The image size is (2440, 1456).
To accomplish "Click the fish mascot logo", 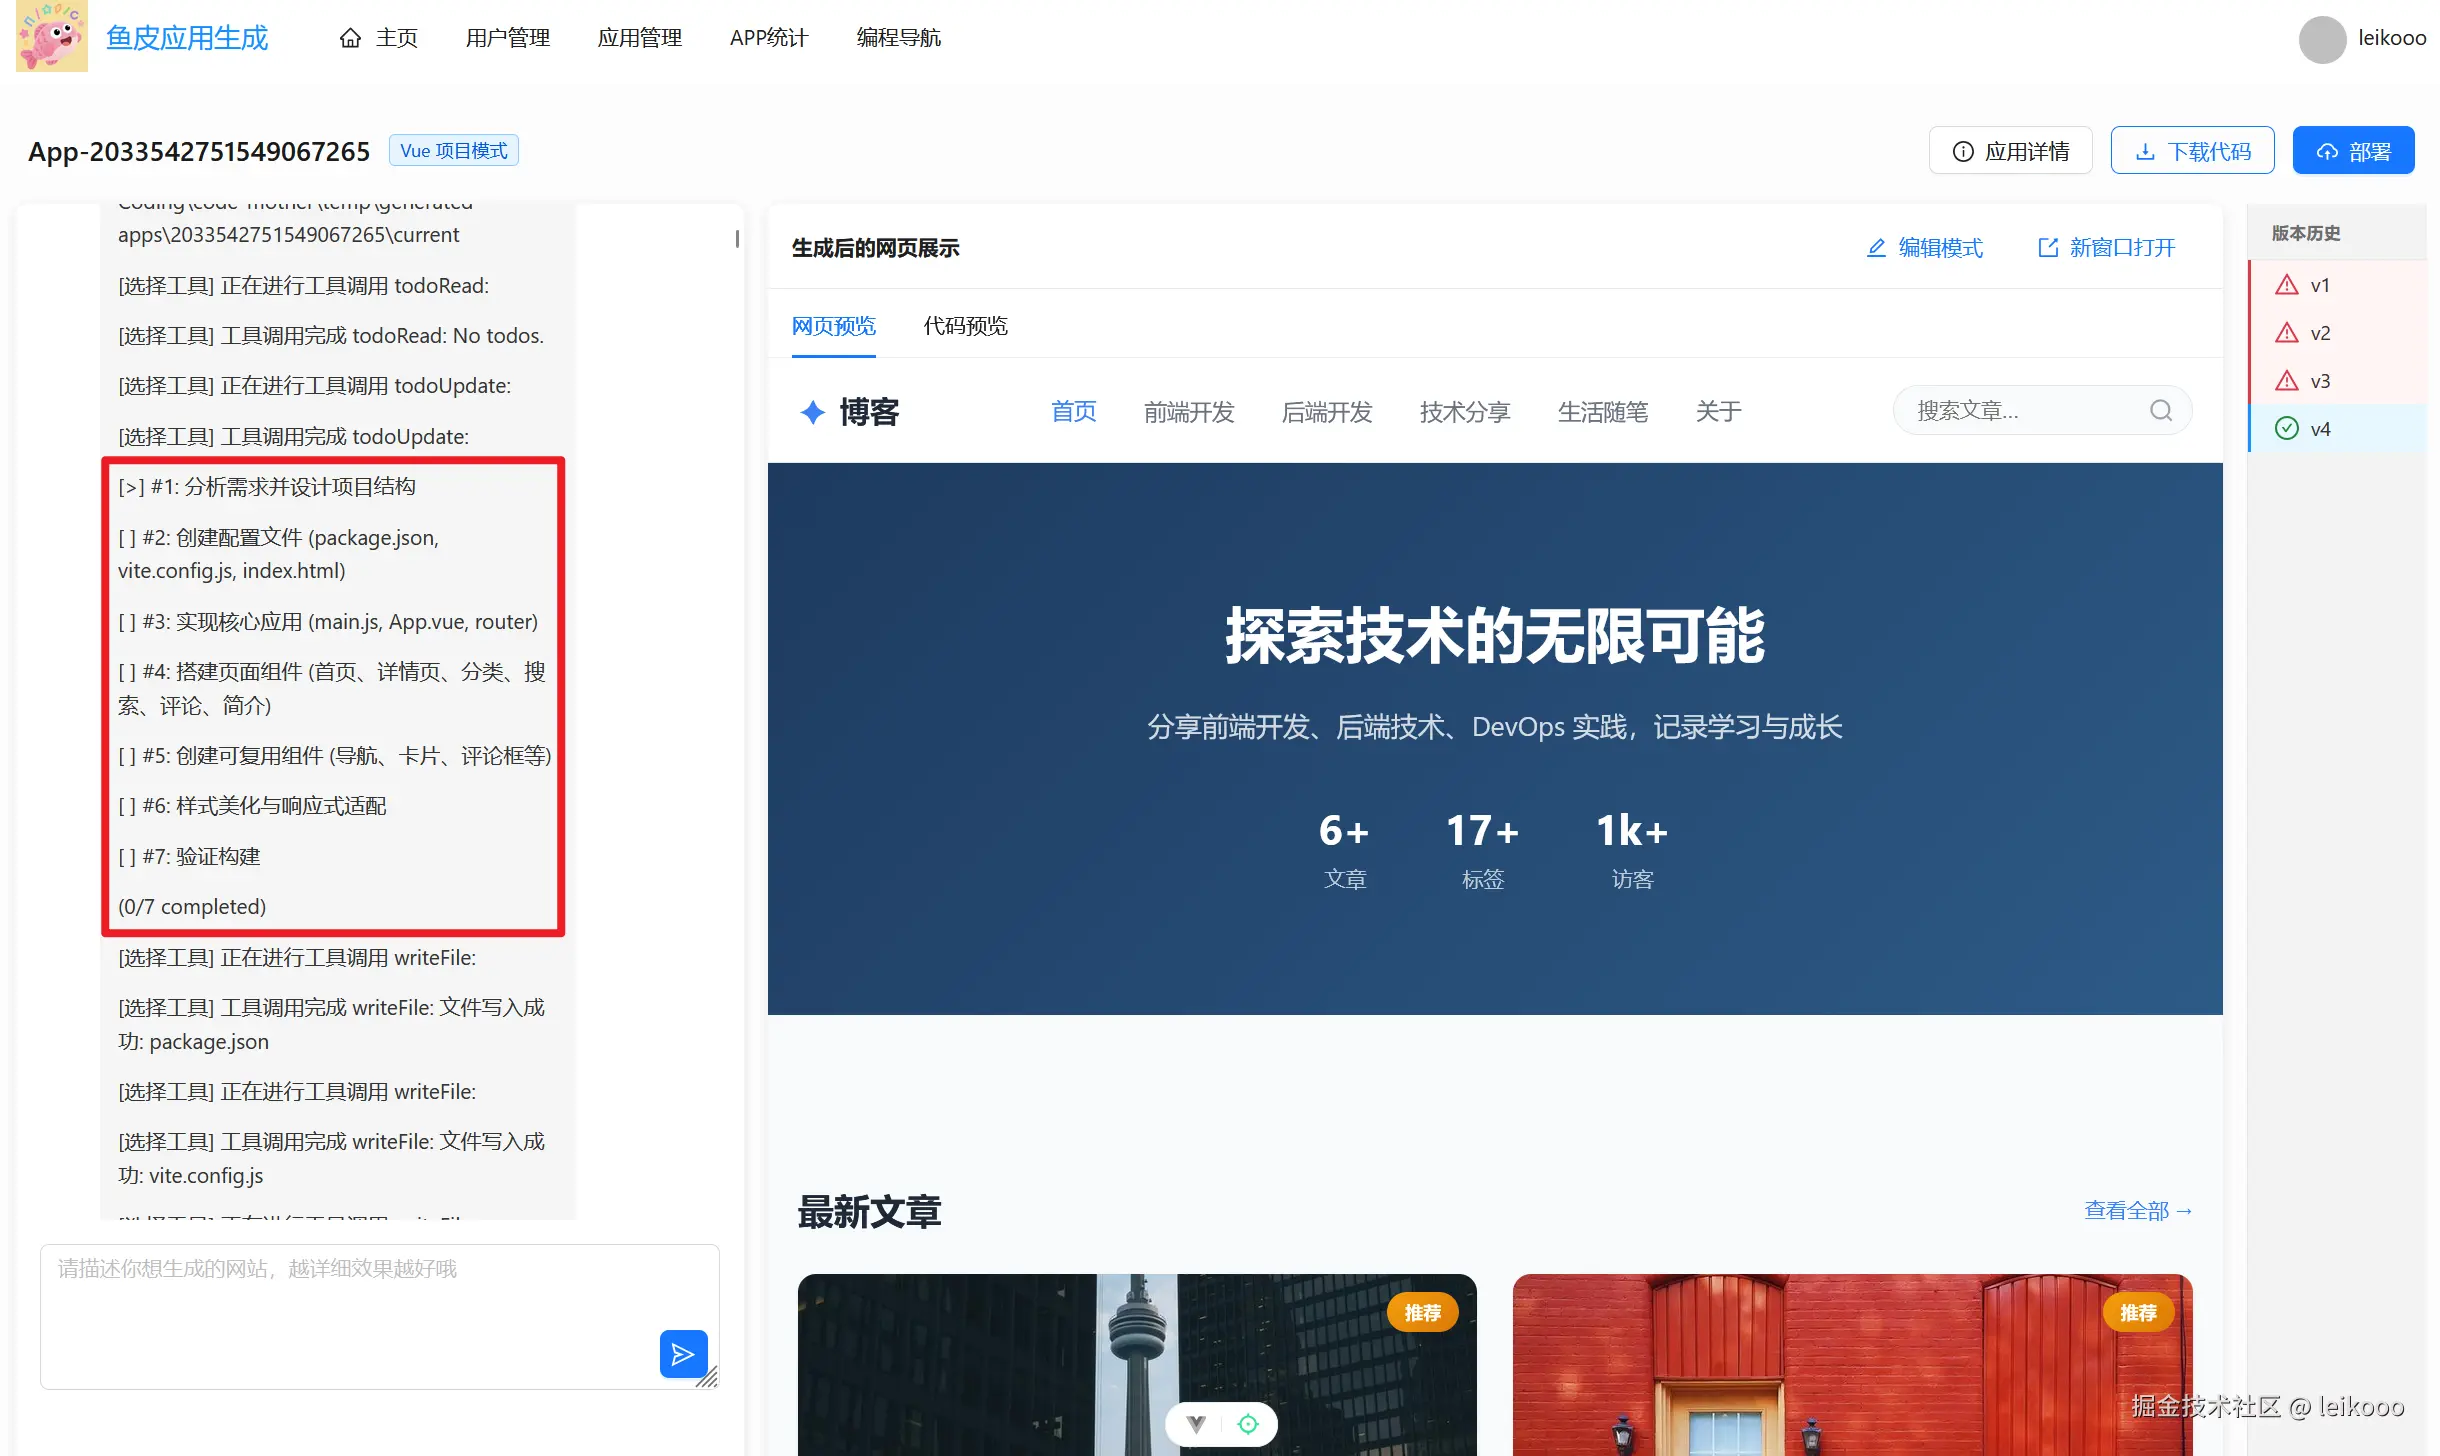I will pos(52,37).
